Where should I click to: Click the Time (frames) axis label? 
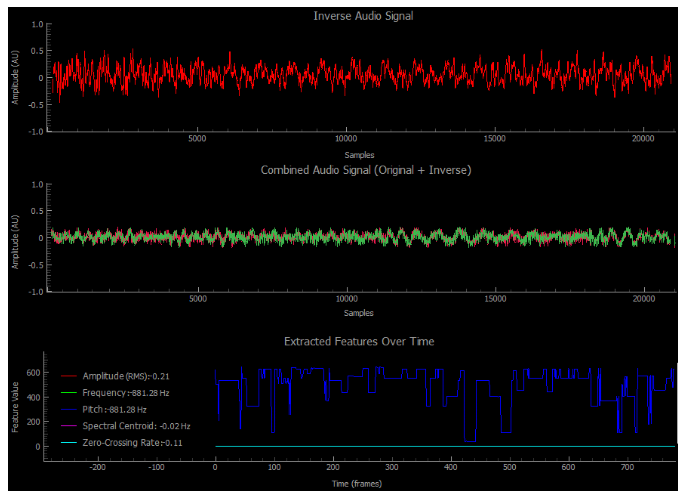pos(360,482)
